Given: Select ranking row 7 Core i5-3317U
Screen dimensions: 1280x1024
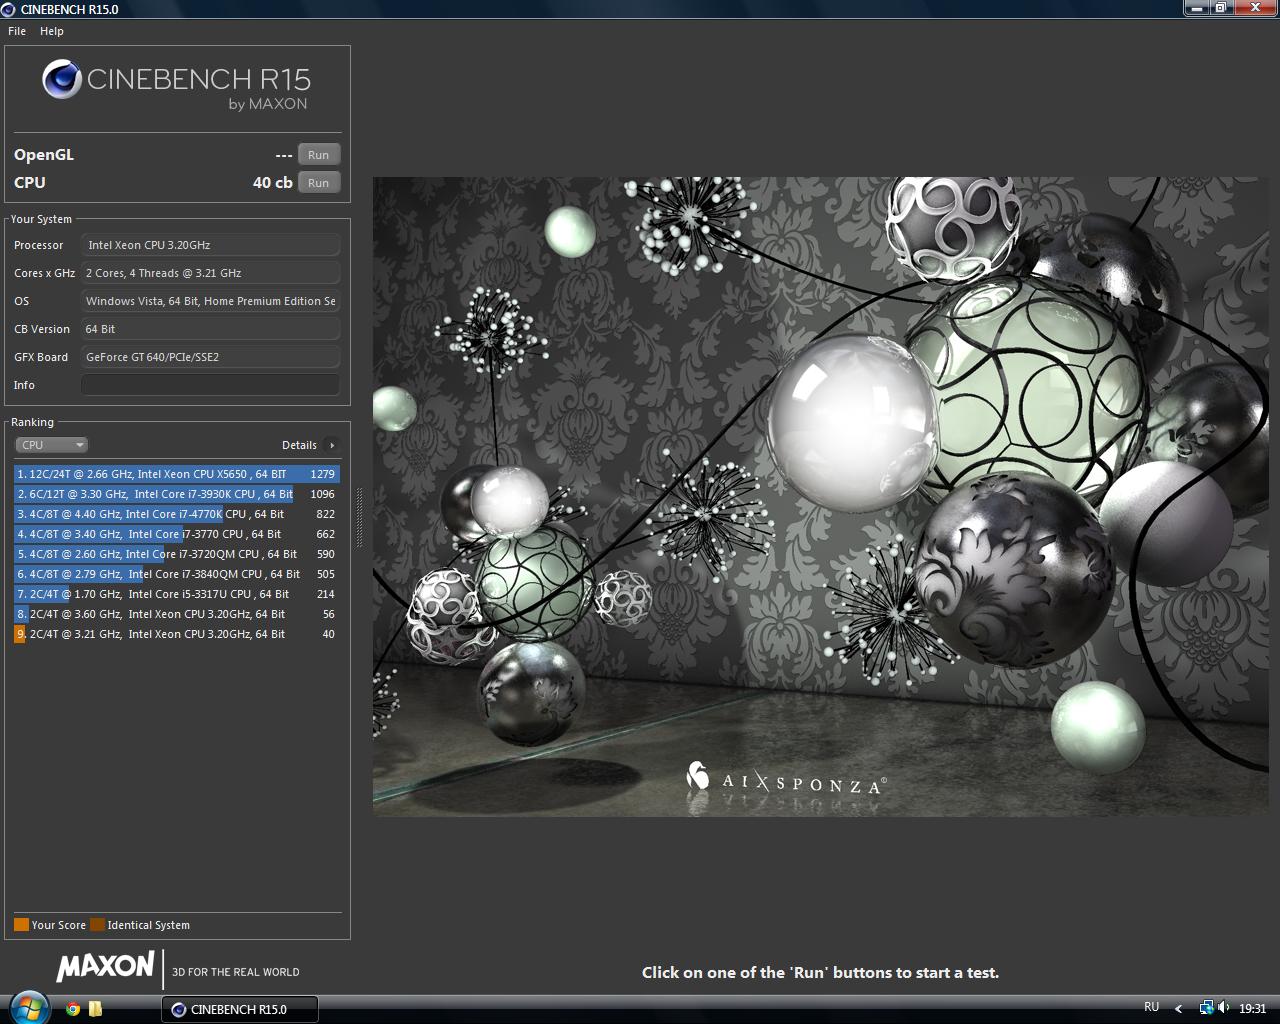Looking at the screenshot, I should point(177,594).
